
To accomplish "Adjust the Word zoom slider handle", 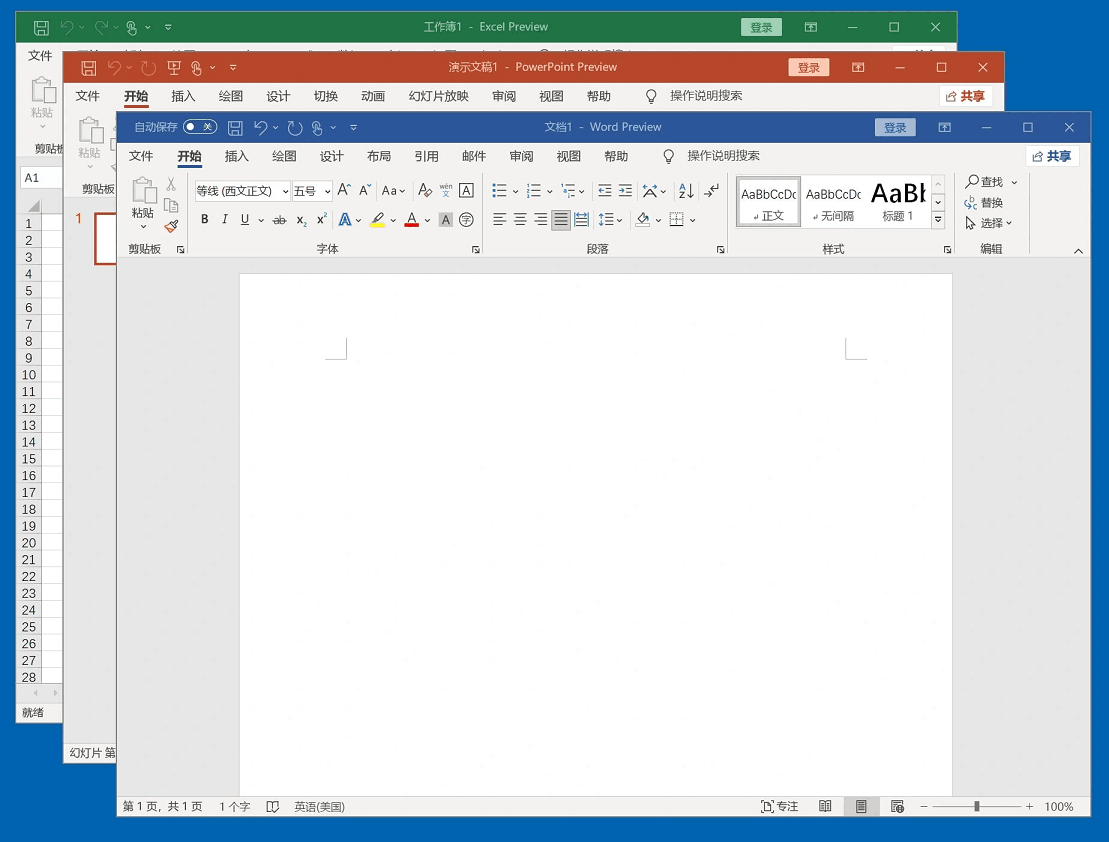I will (977, 806).
